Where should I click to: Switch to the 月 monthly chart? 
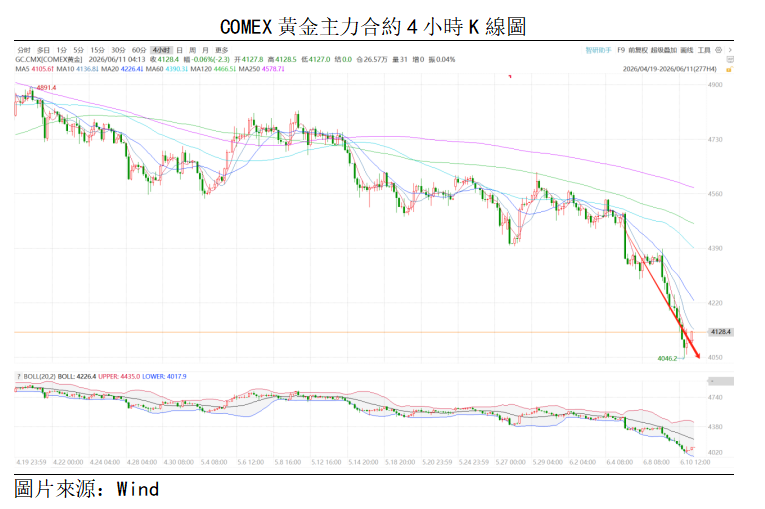[205, 50]
